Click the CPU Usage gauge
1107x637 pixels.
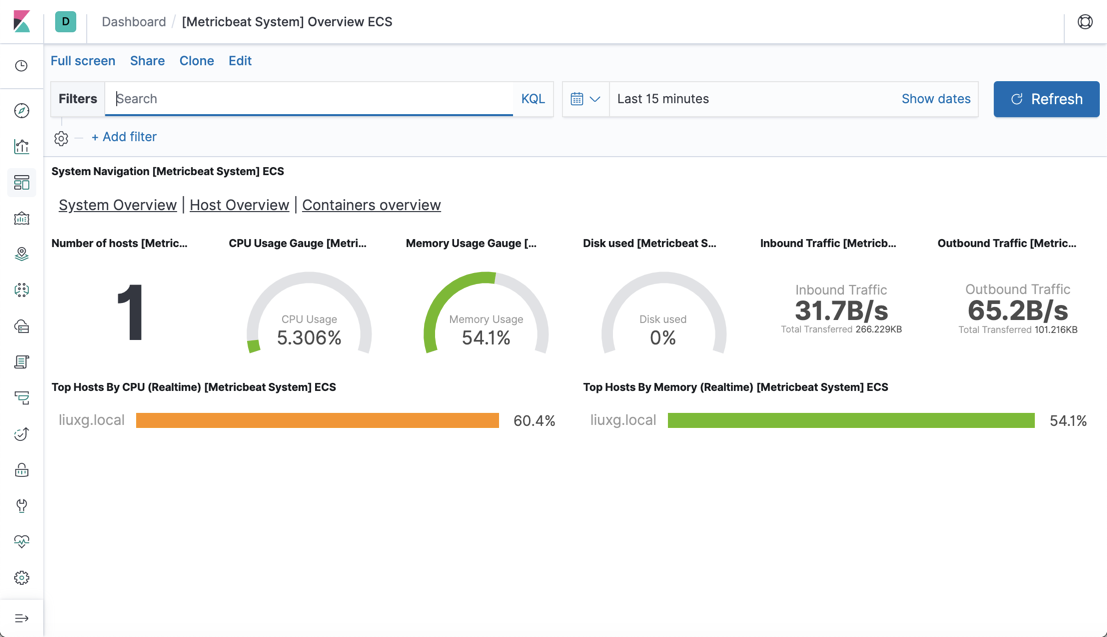(x=309, y=314)
